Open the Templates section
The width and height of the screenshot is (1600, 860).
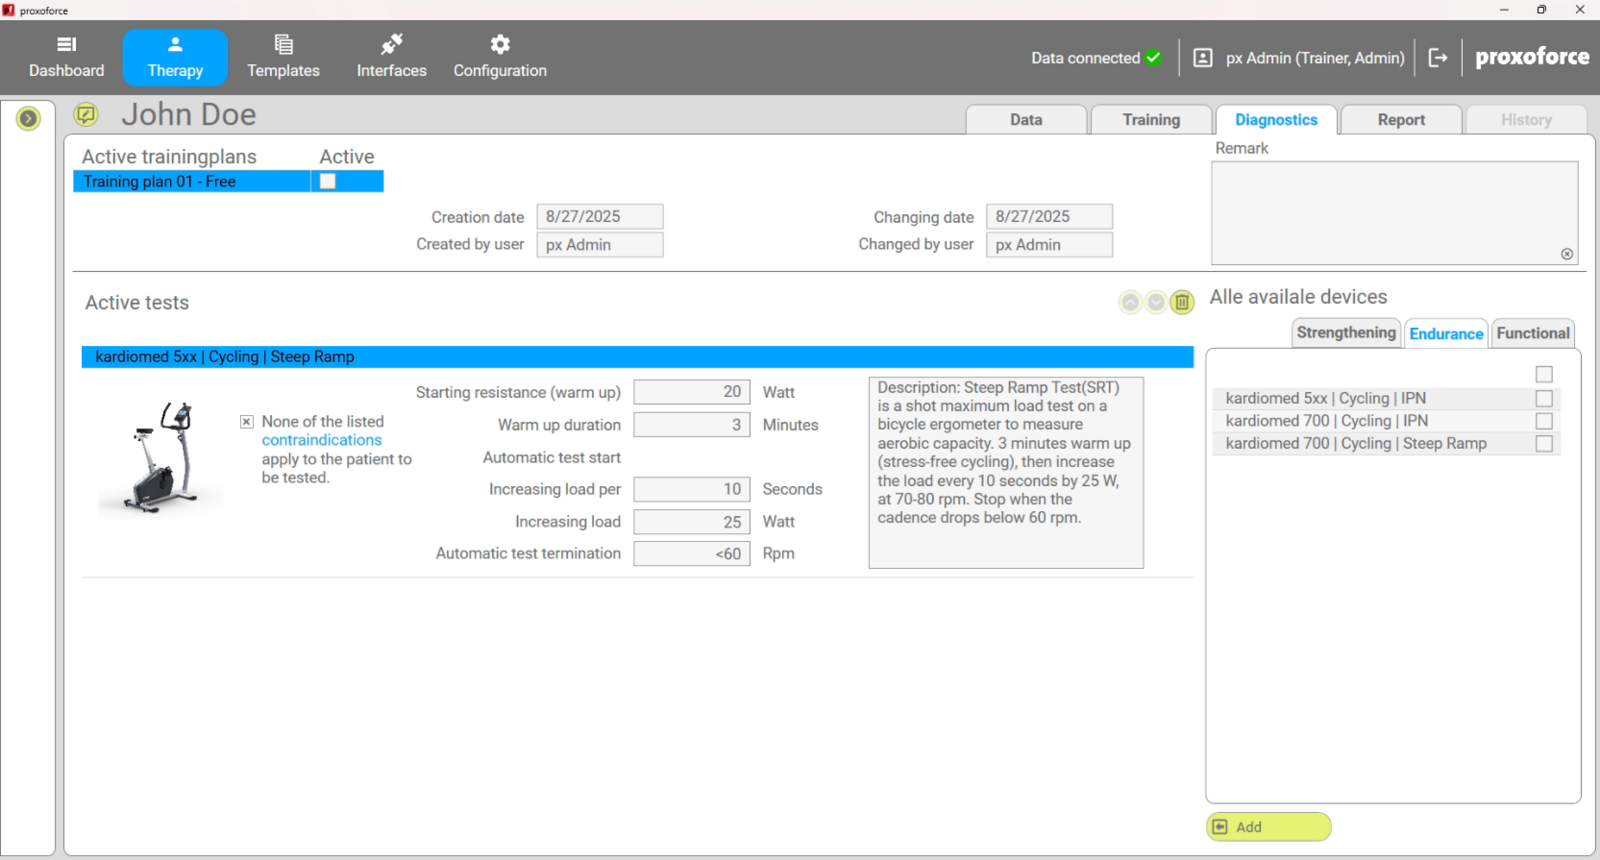(283, 57)
